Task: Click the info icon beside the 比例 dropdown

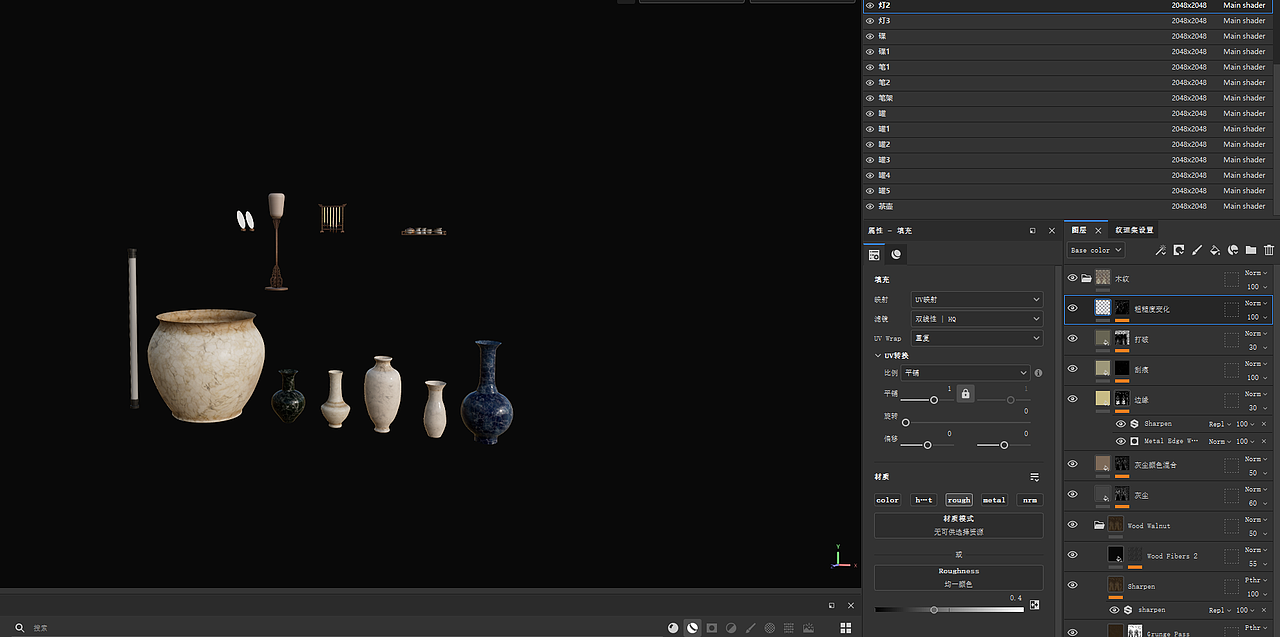Action: pyautogui.click(x=1038, y=373)
